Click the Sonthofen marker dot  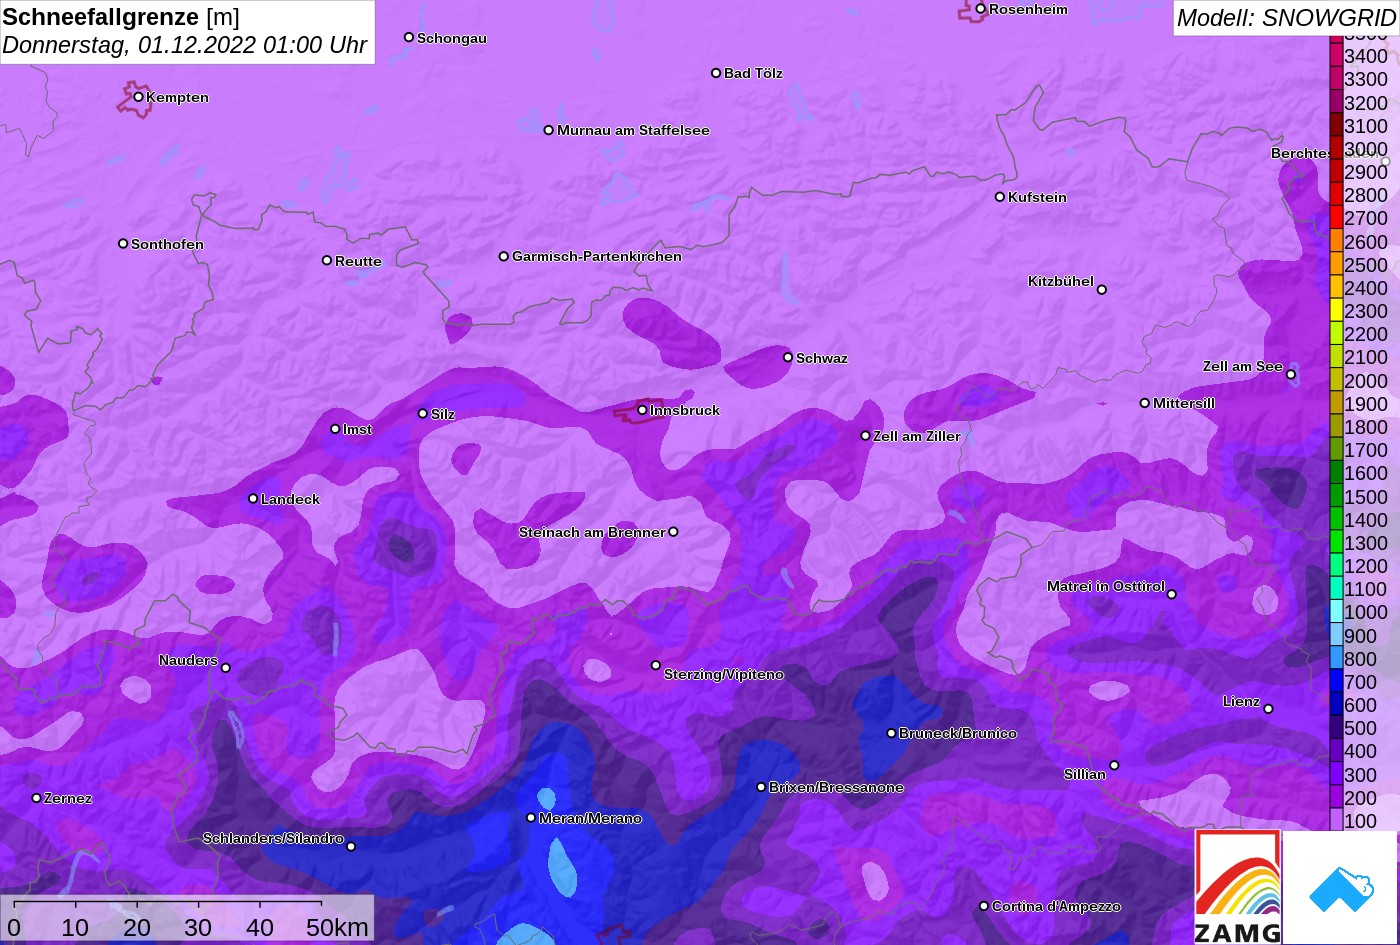coord(123,243)
